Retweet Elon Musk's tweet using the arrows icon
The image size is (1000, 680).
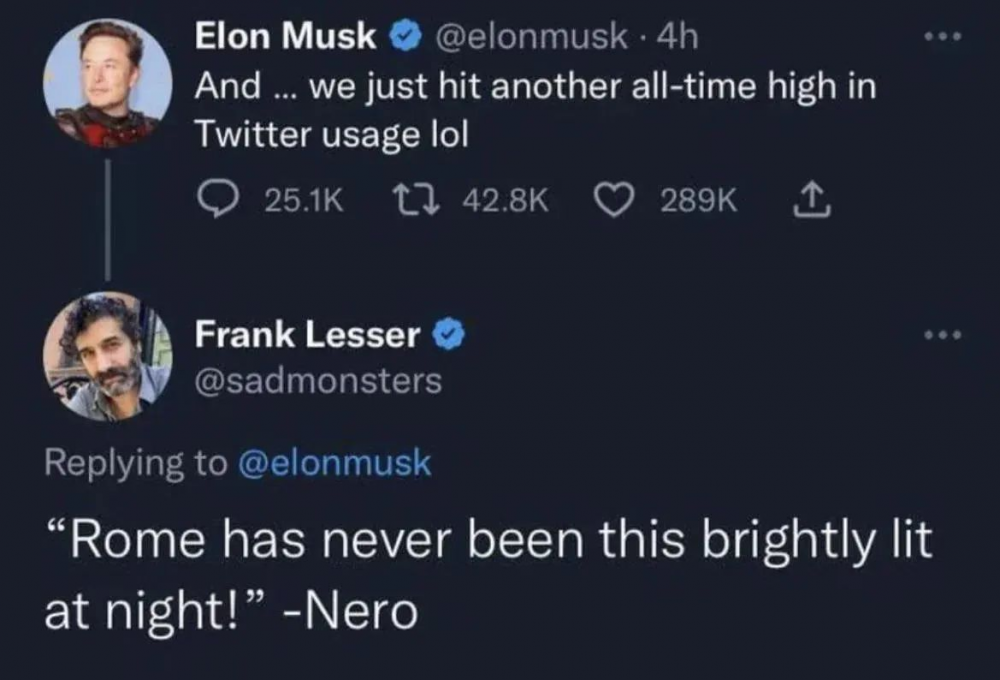[414, 202]
